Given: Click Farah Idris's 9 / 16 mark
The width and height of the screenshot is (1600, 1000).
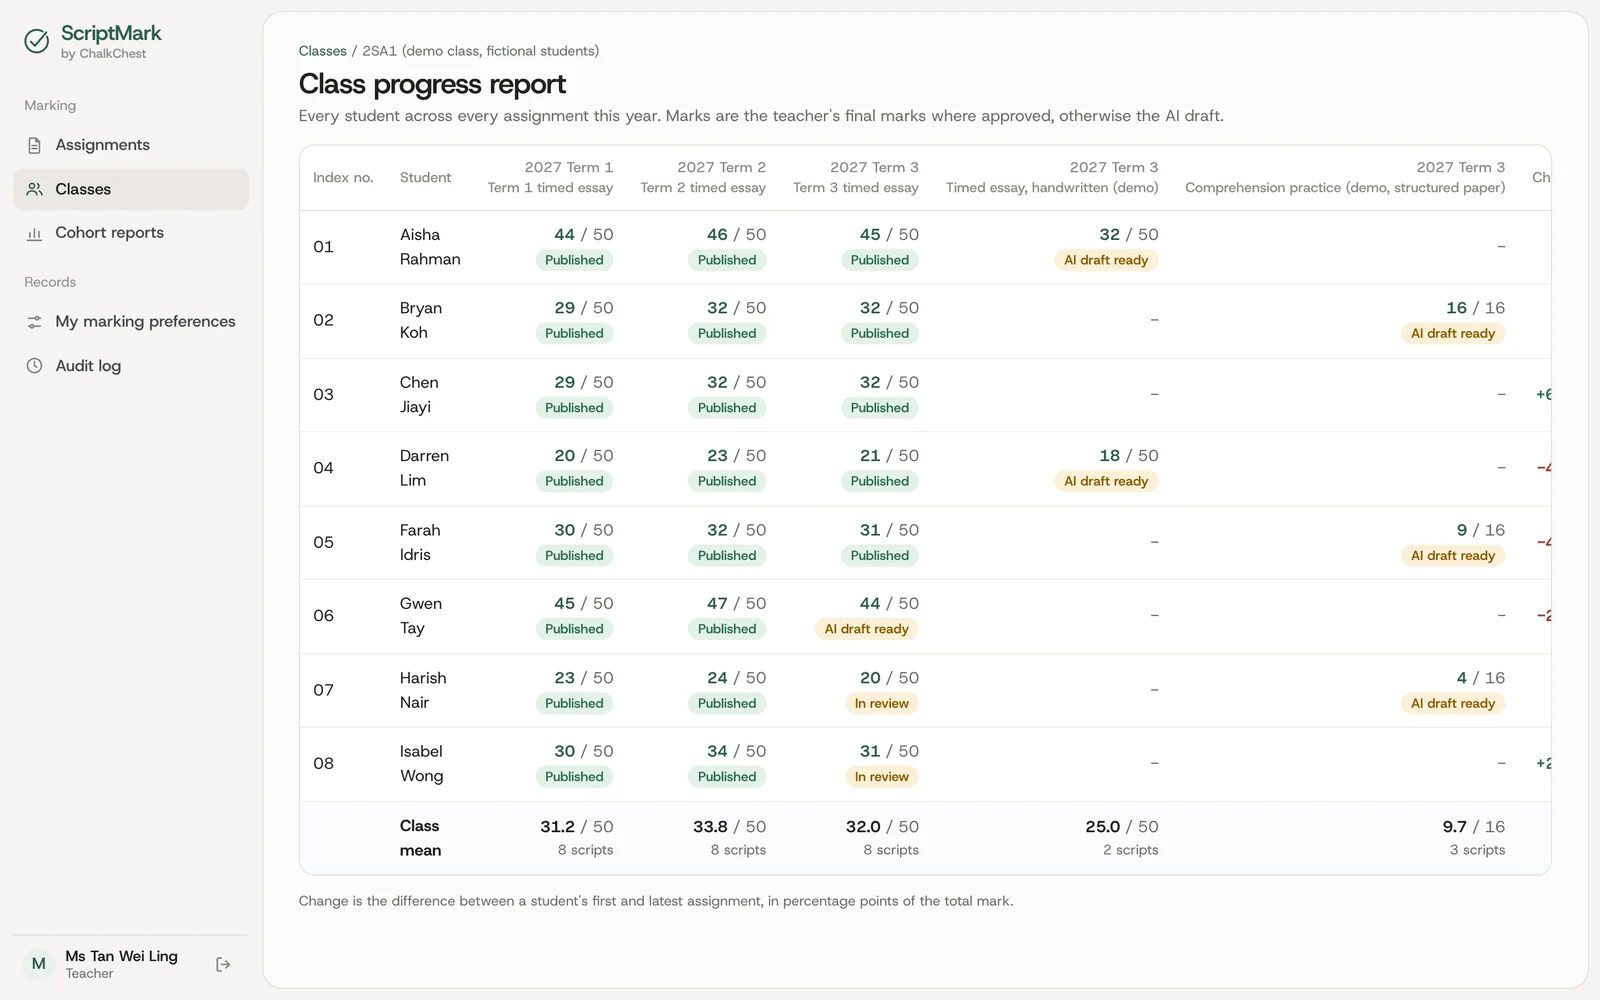Looking at the screenshot, I should click(x=1480, y=530).
